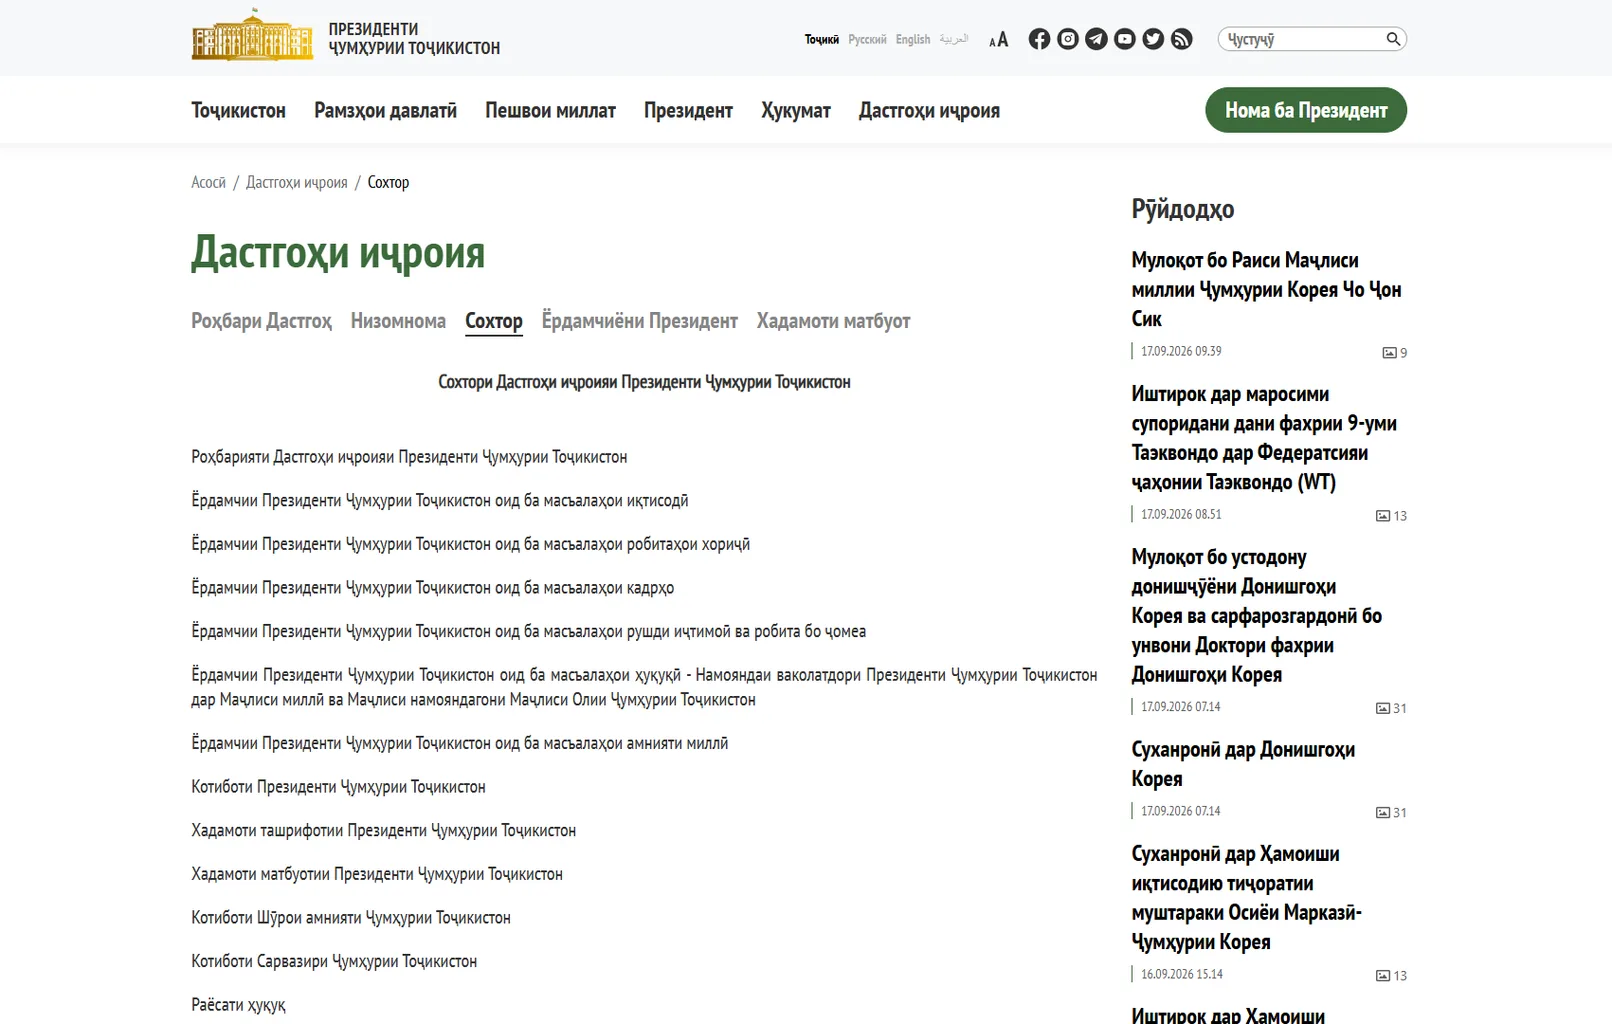Open the YouTube social icon
Screen dimensions: 1612x1024
(1125, 39)
